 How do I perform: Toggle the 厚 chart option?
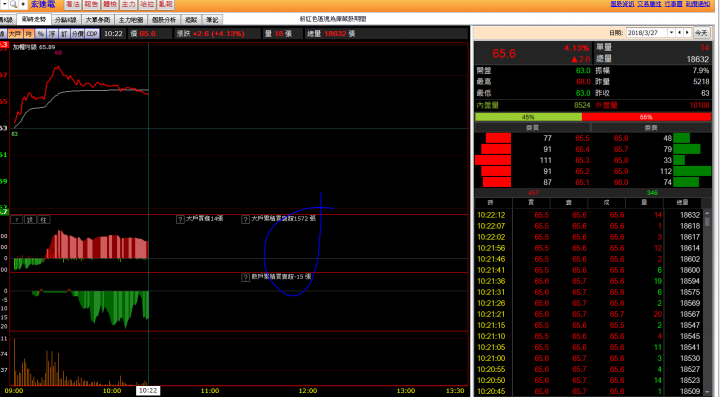(52, 34)
